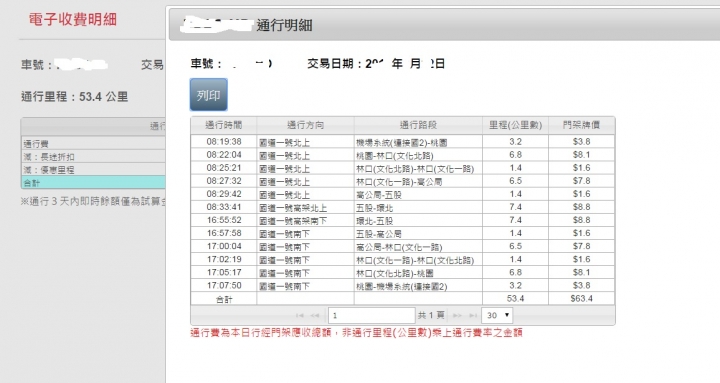Select the $63.4 total price cell
The width and height of the screenshot is (720, 383).
tap(581, 299)
